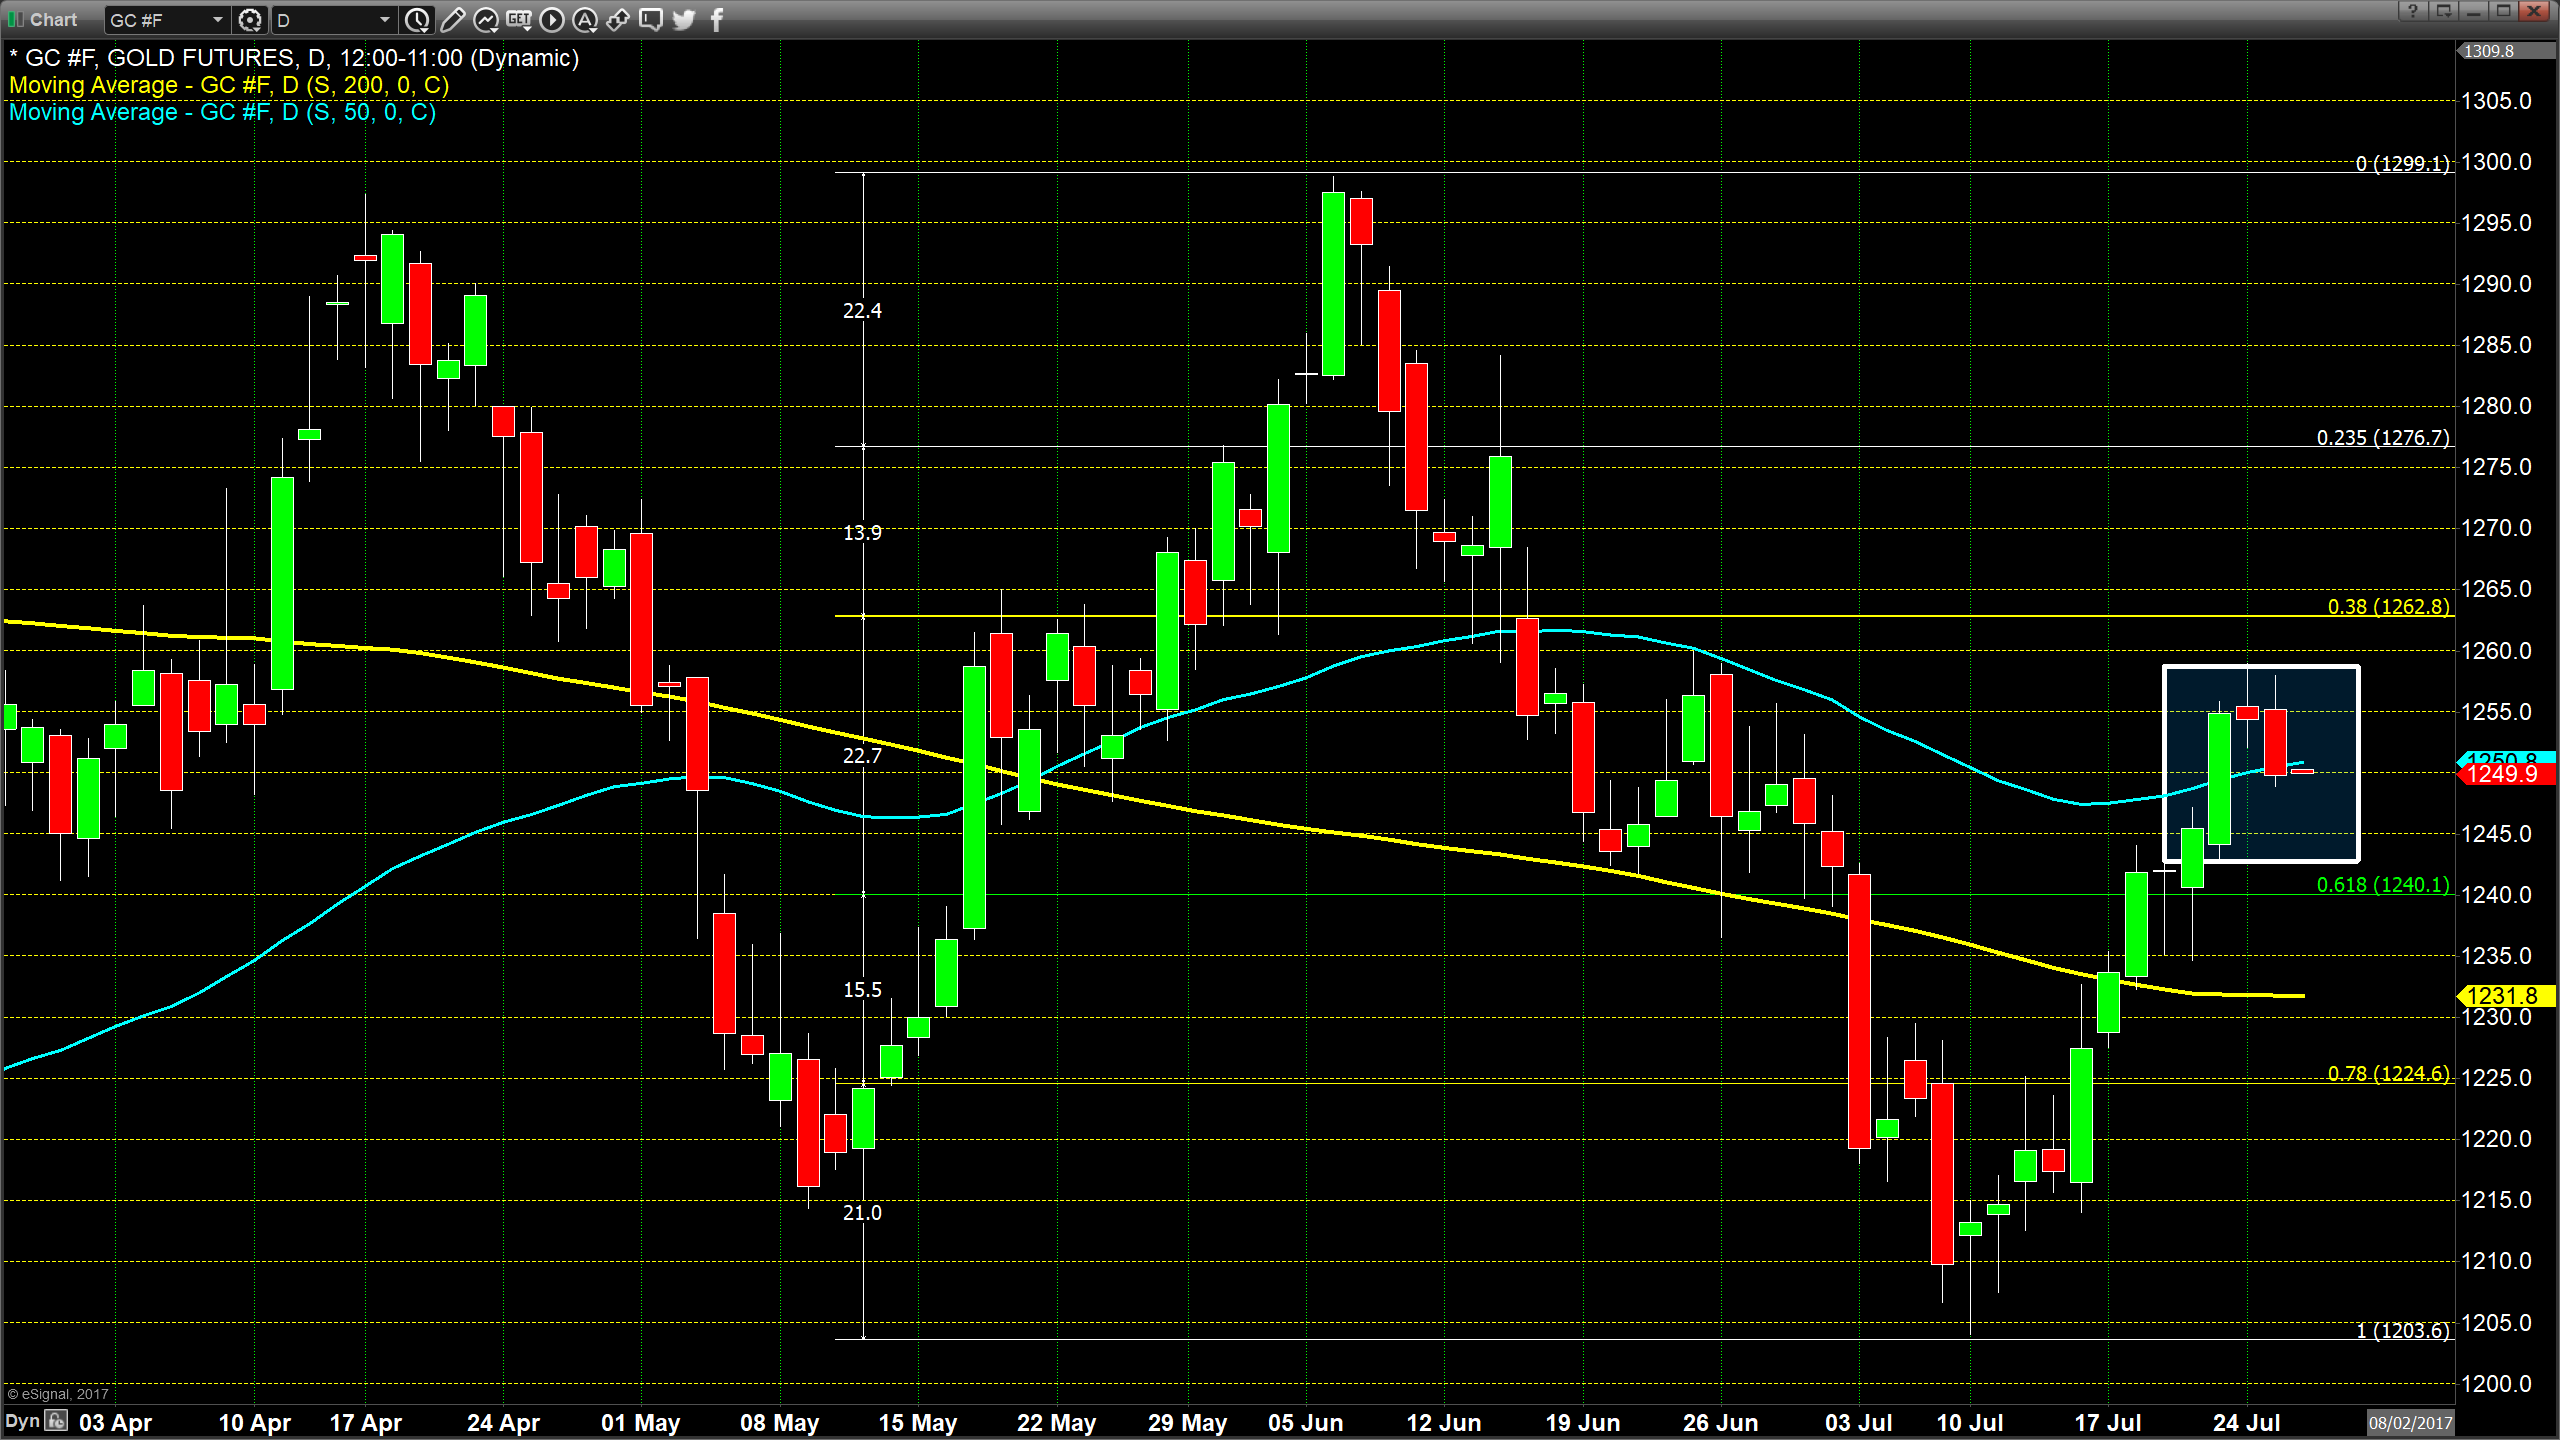Image resolution: width=2560 pixels, height=1440 pixels.
Task: Open the alerts 'A' circle icon
Action: (x=585, y=19)
